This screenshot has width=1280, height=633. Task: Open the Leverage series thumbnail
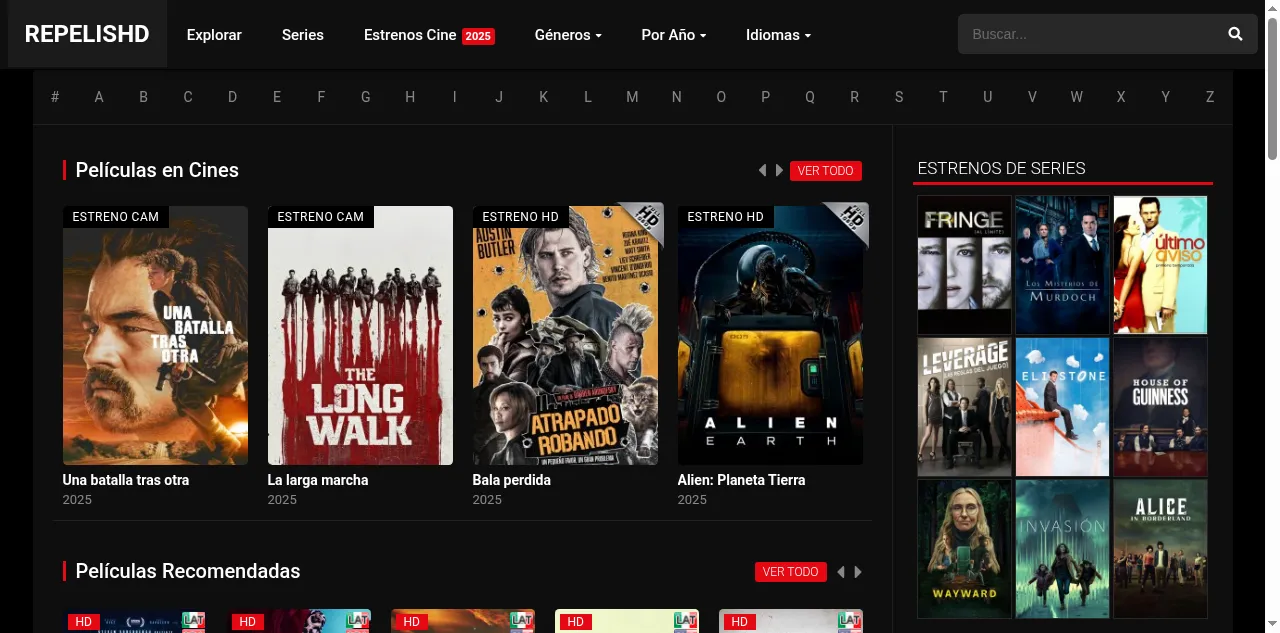[x=964, y=407]
